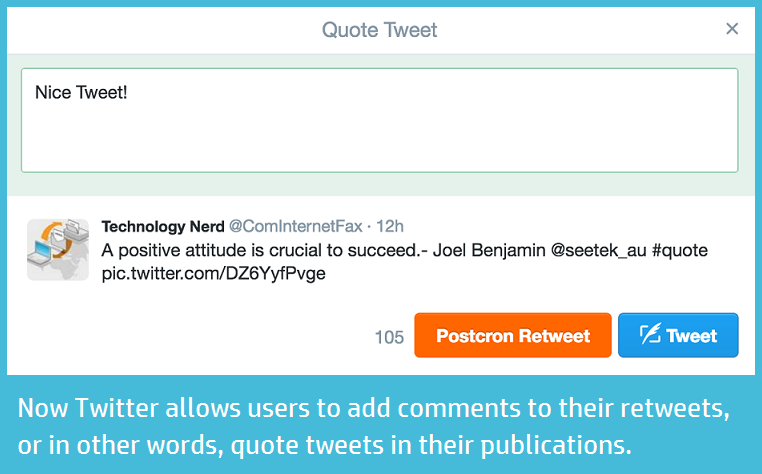Click the 12h timestamp of the tweet
Screen dimensions: 762x474
[x=391, y=227]
